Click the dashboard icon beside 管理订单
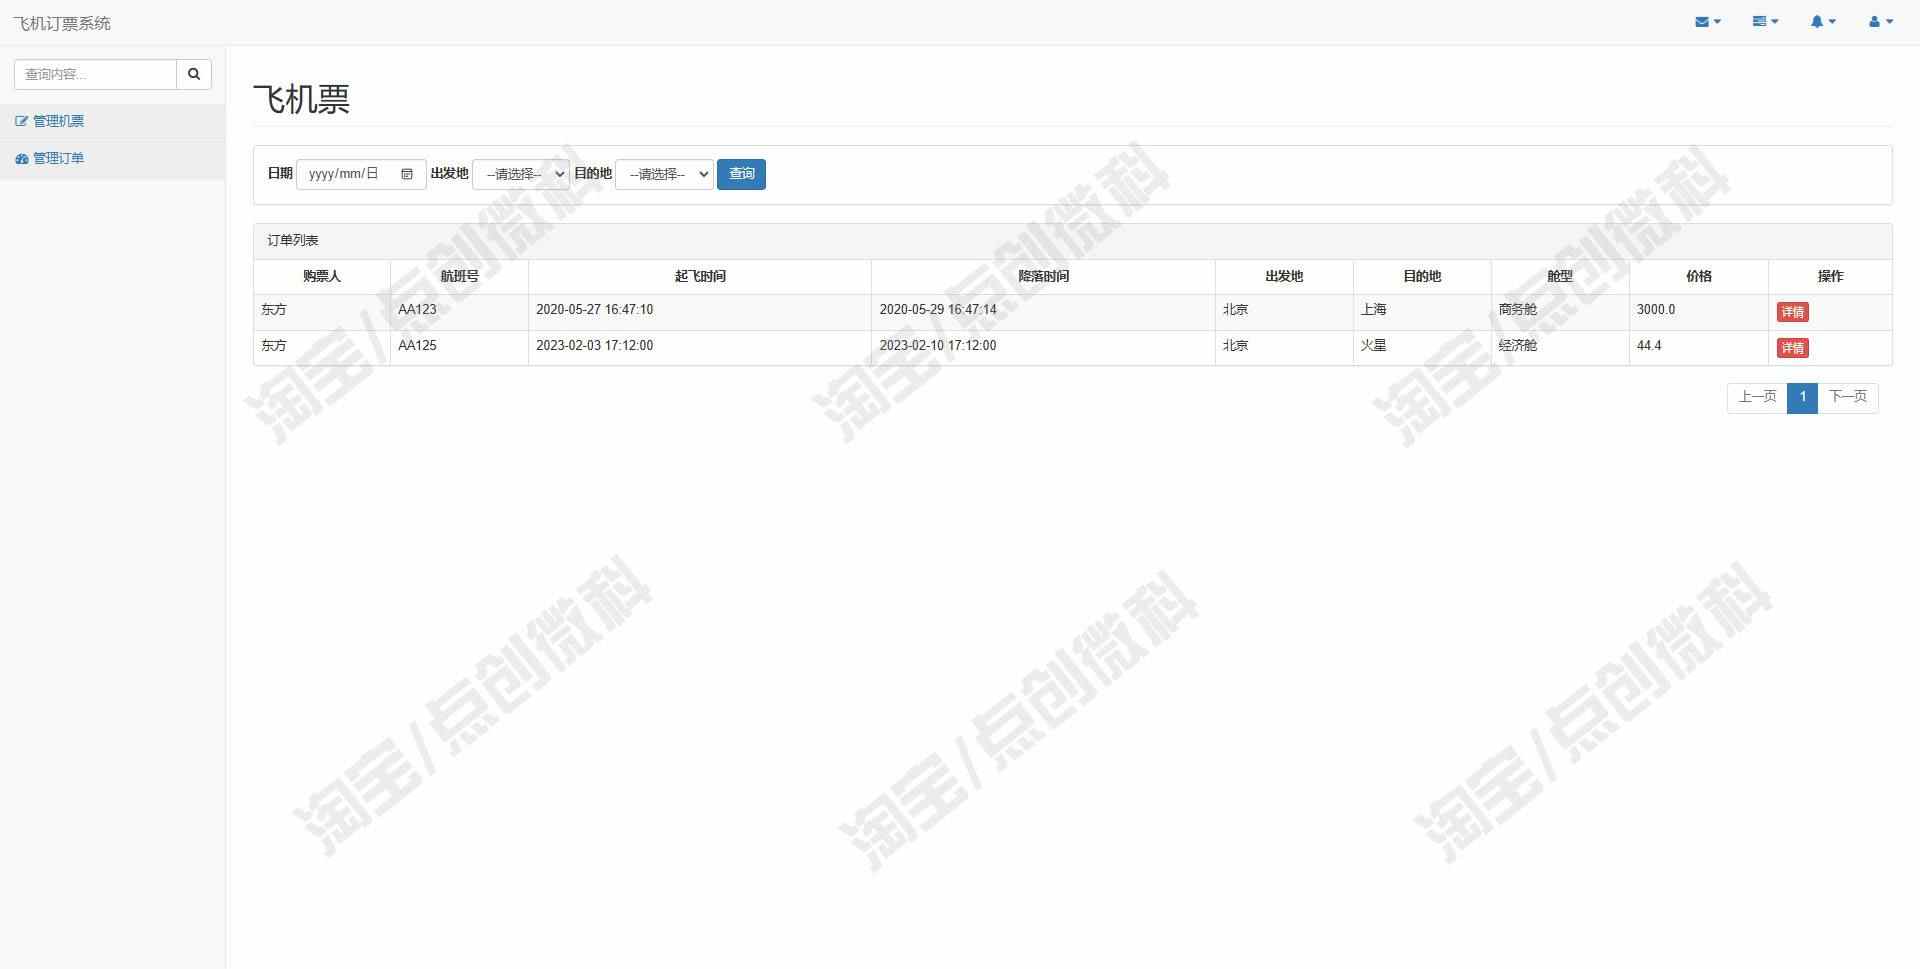The width and height of the screenshot is (1920, 969). (21, 158)
